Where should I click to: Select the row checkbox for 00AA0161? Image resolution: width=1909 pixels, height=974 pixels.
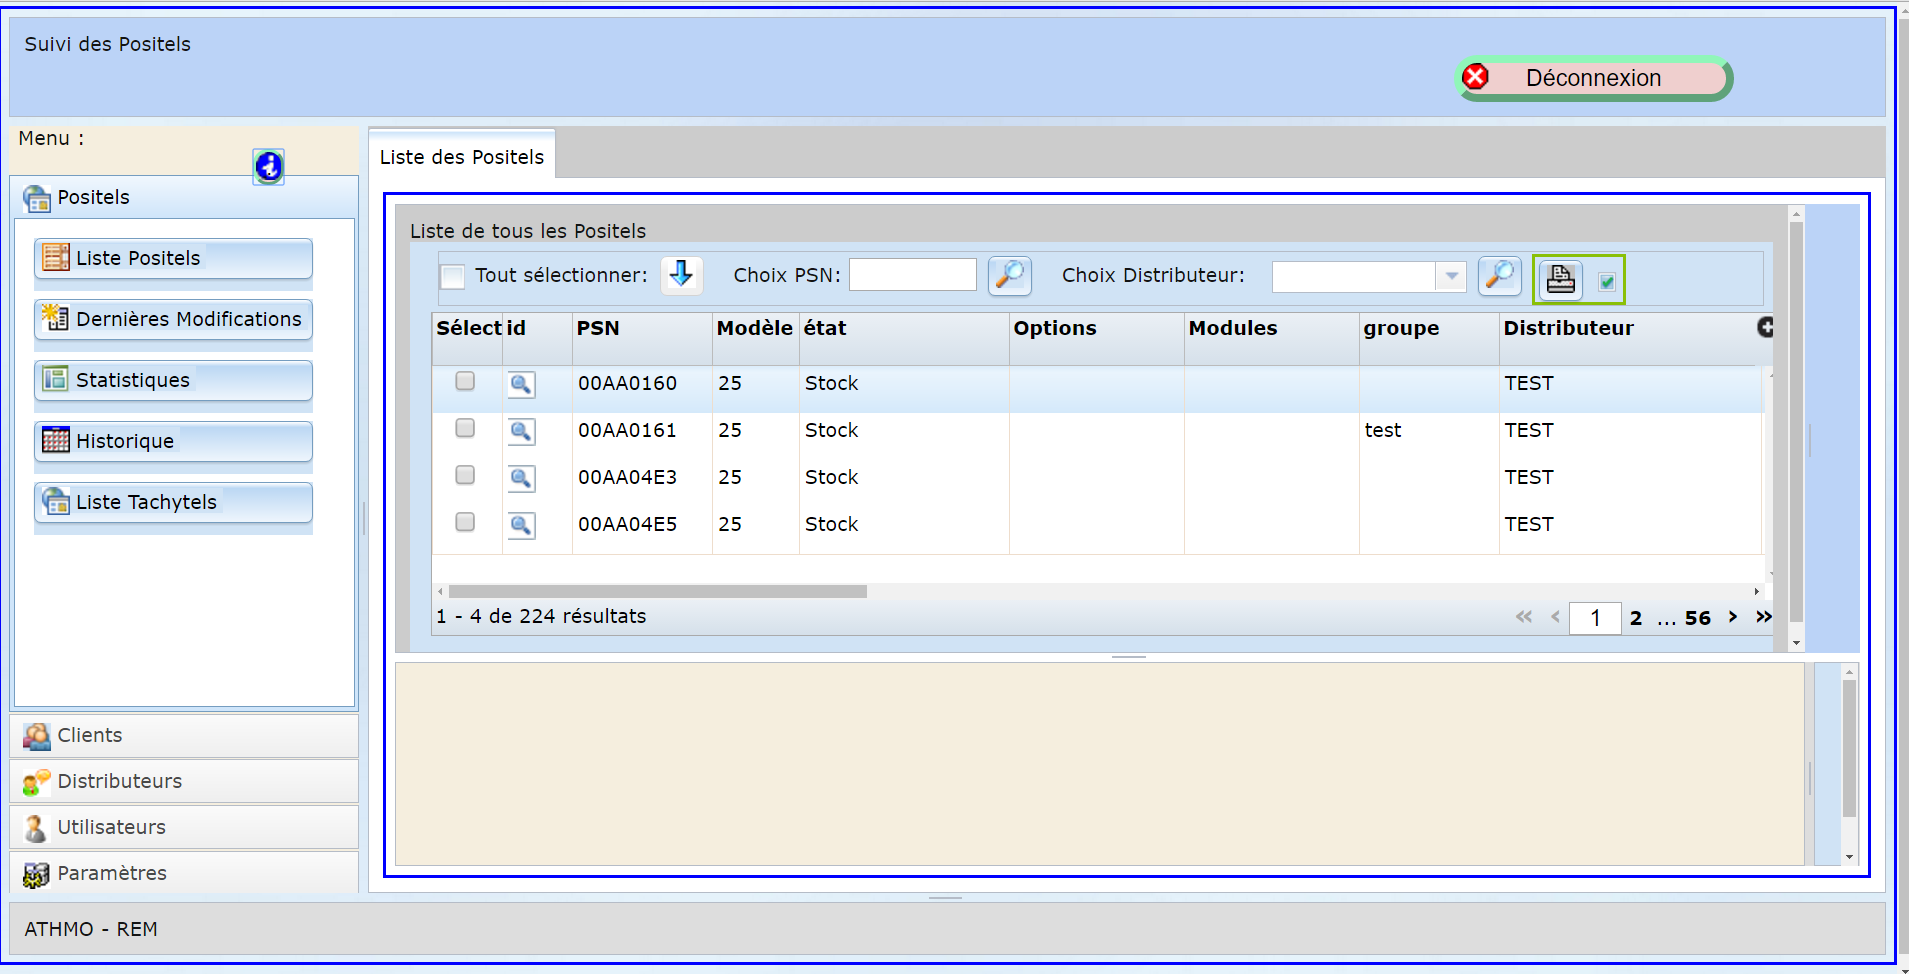465,428
